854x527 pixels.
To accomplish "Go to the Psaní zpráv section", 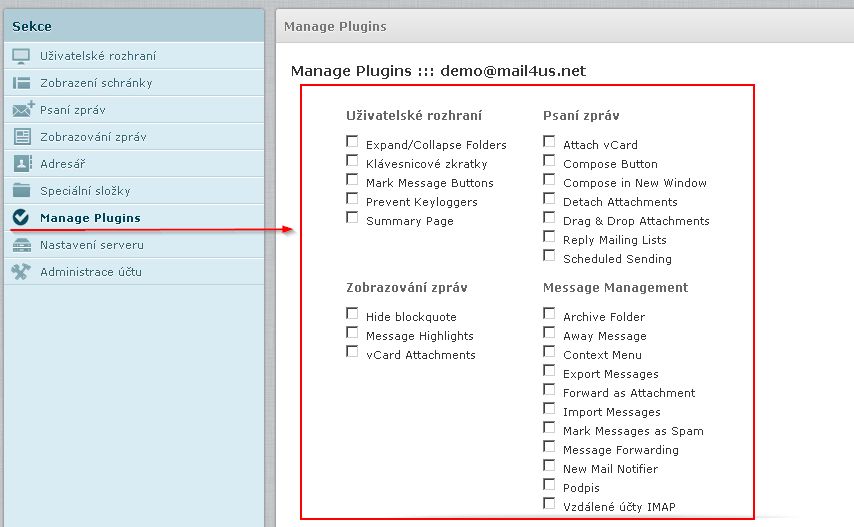I will [134, 109].
